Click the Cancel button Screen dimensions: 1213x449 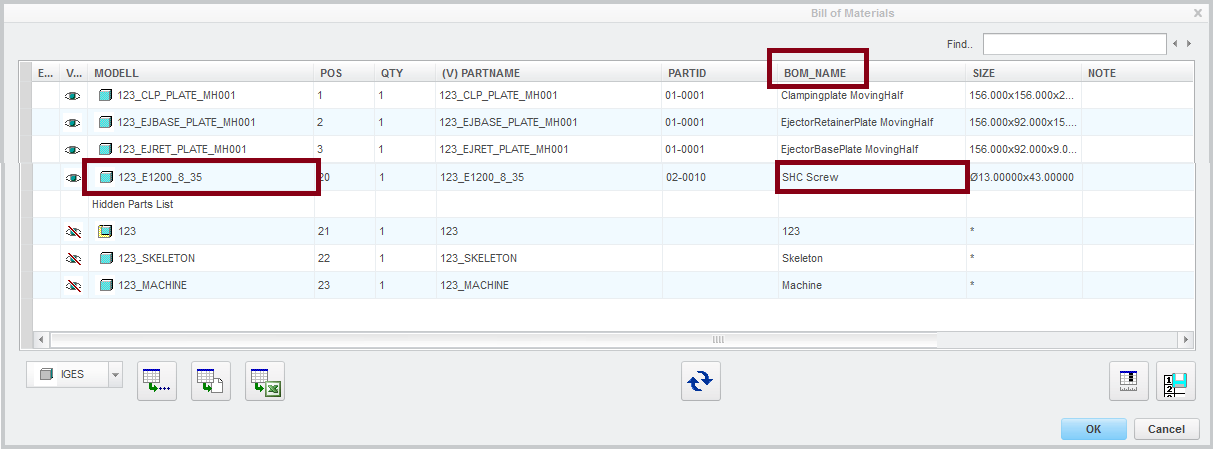[x=1166, y=429]
